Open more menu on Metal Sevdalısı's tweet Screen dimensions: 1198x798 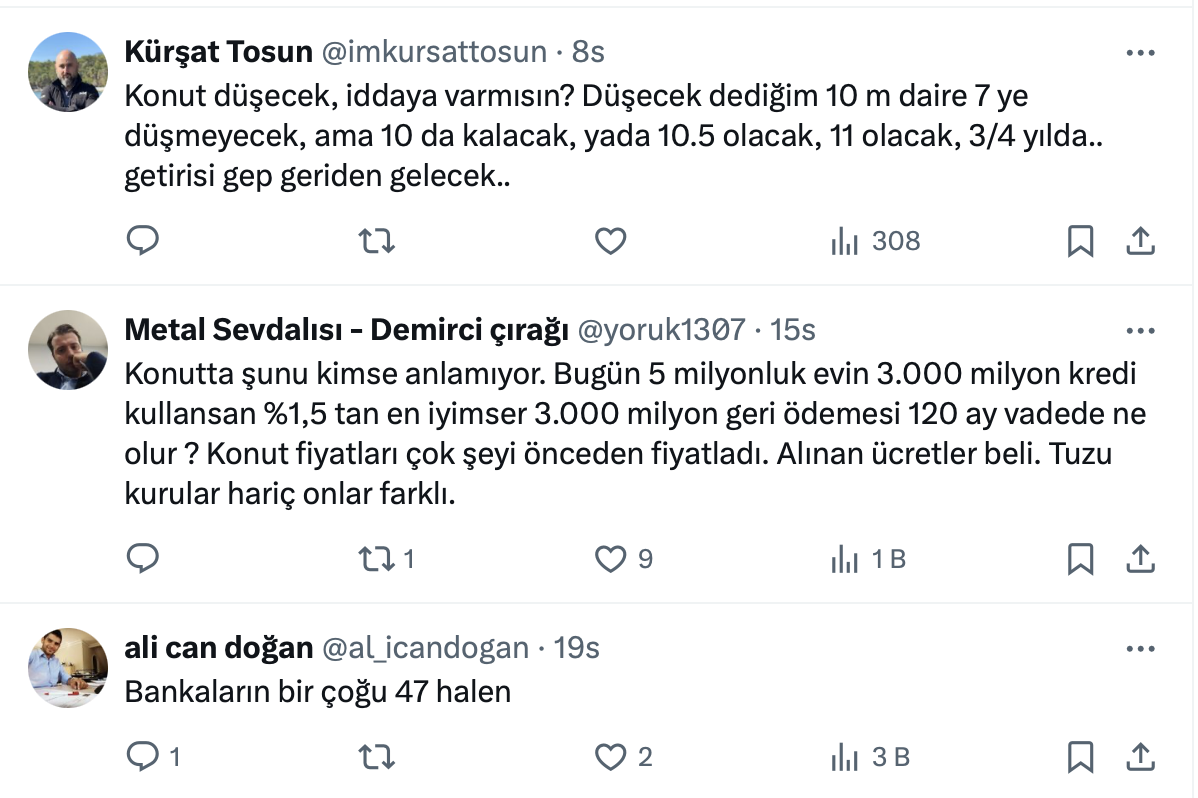click(1141, 331)
